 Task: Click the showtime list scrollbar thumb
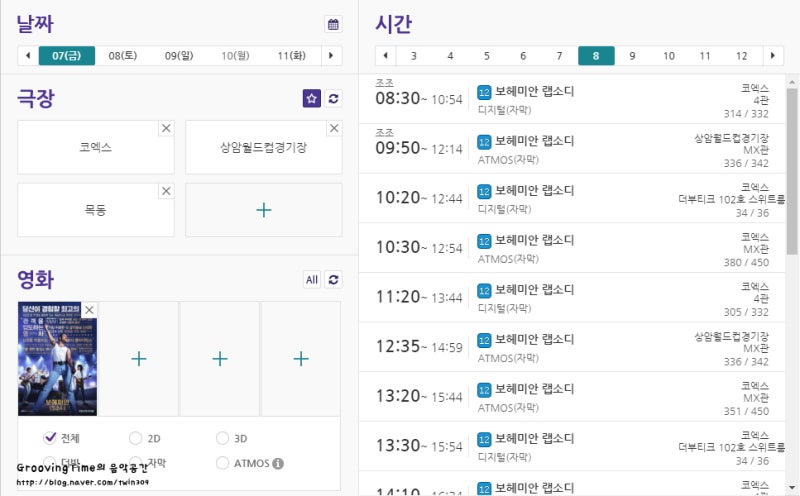click(x=792, y=171)
